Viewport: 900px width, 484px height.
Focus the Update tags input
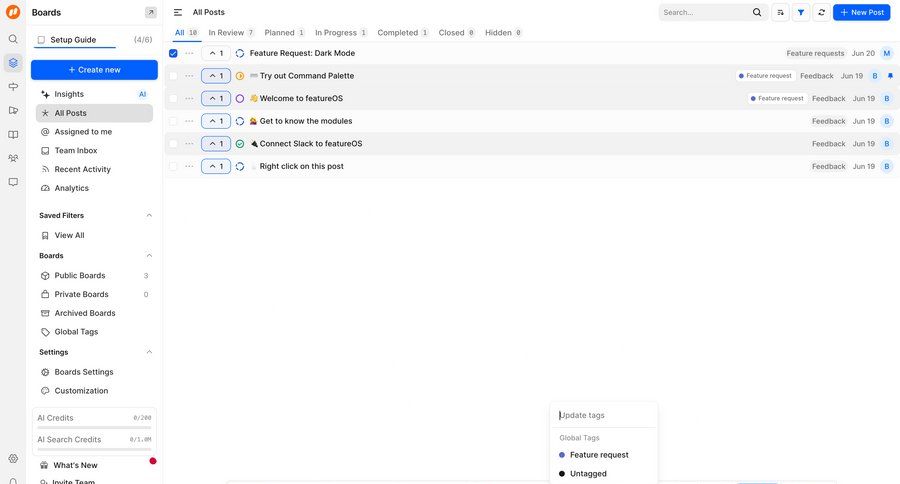pyautogui.click(x=604, y=415)
